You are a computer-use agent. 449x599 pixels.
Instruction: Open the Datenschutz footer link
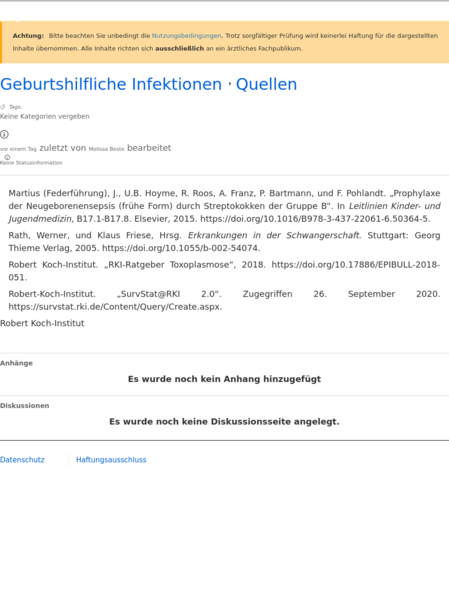point(22,460)
